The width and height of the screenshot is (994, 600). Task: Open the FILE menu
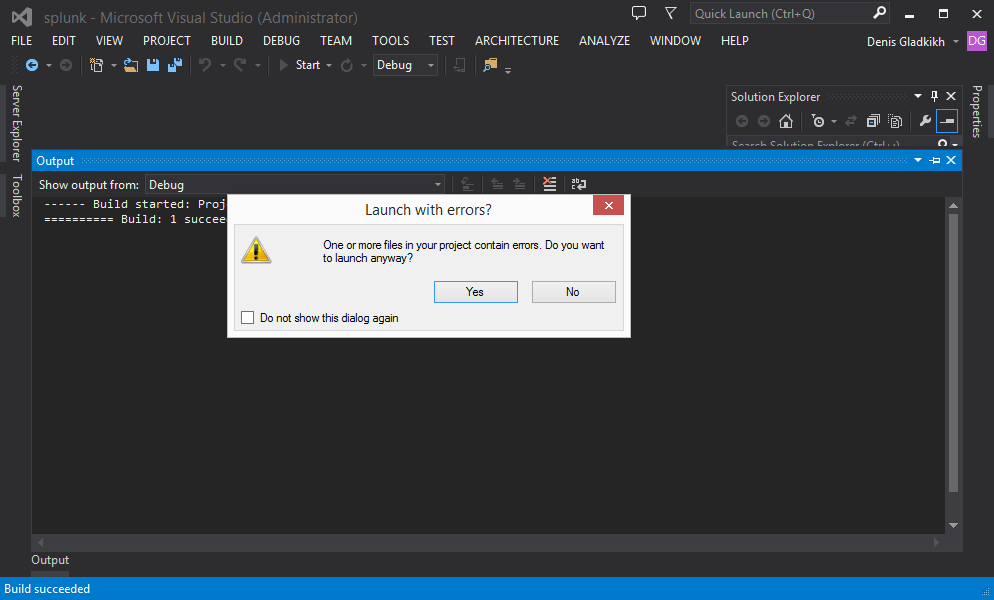click(22, 41)
